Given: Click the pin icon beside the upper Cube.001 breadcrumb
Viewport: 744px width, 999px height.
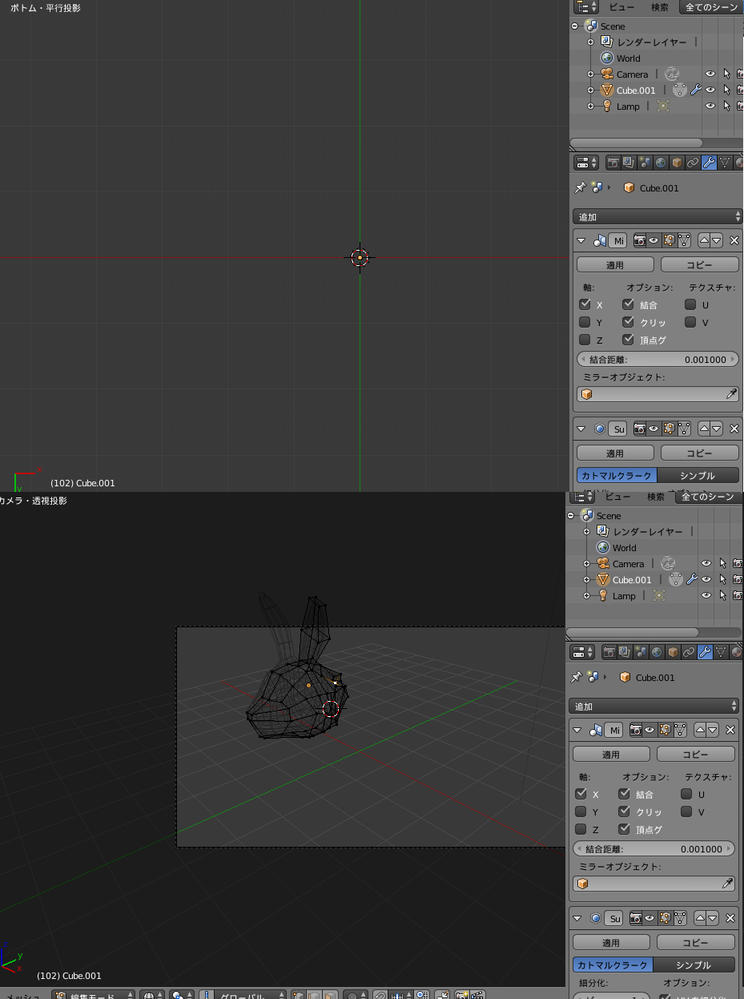Looking at the screenshot, I should [x=580, y=187].
